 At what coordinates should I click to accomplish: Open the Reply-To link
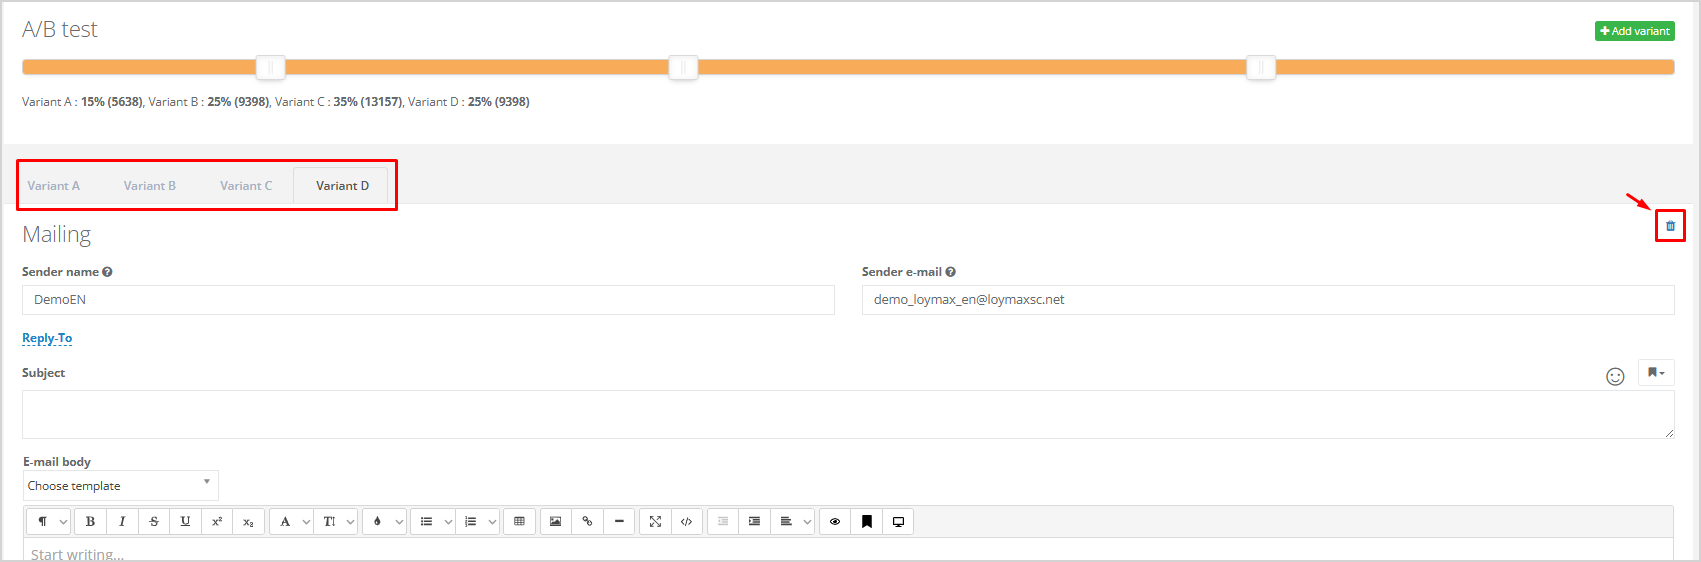tap(47, 338)
